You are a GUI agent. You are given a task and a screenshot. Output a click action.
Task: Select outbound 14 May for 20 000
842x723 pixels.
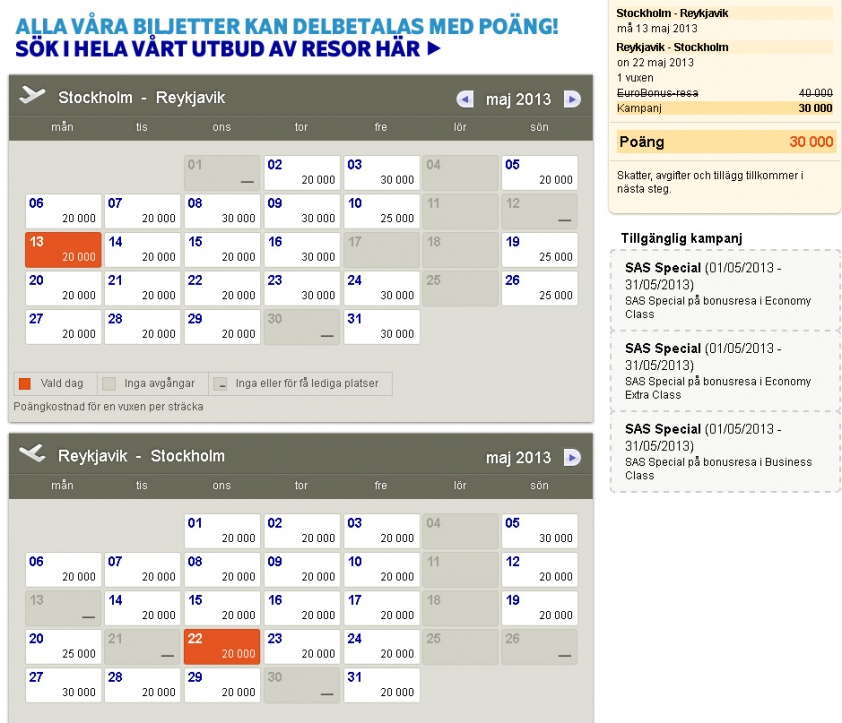(142, 250)
